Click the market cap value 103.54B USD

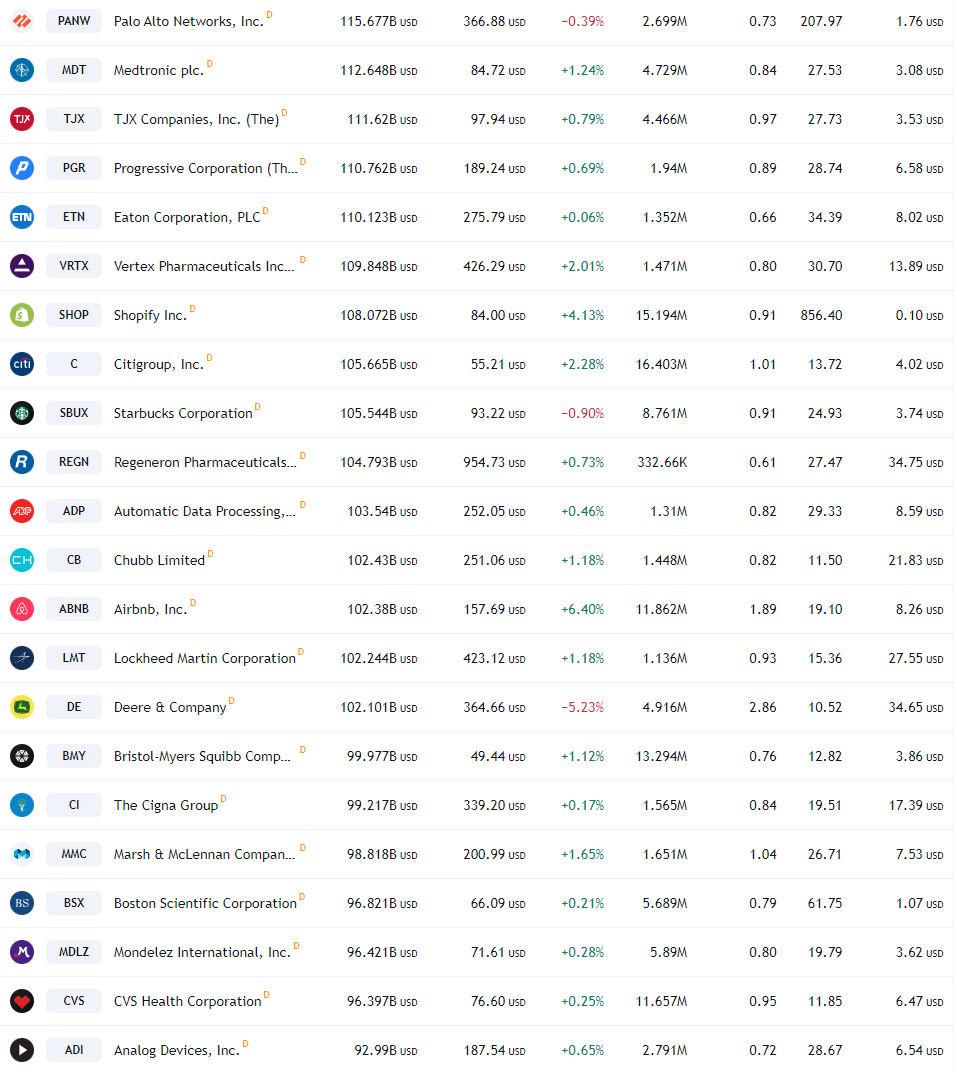pos(382,512)
